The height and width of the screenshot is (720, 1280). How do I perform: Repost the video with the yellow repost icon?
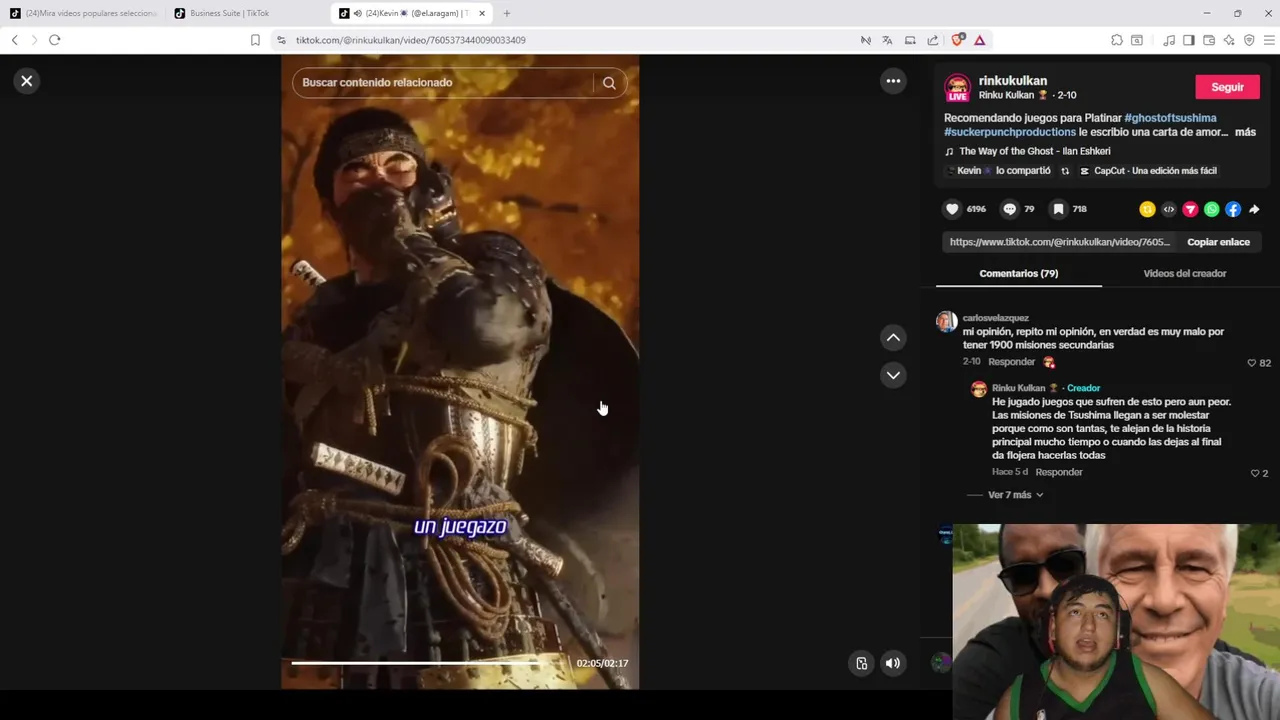point(1147,209)
